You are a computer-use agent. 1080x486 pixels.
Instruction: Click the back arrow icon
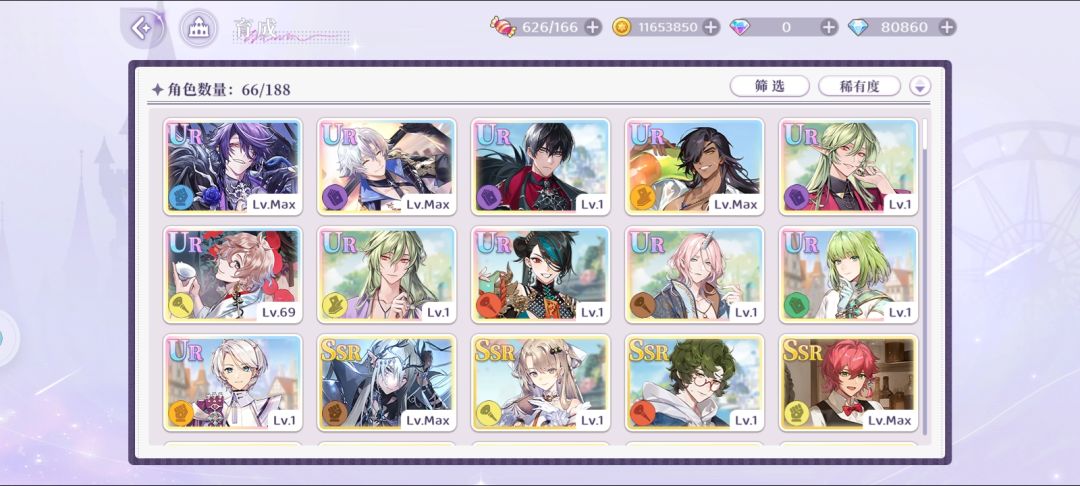pos(143,28)
